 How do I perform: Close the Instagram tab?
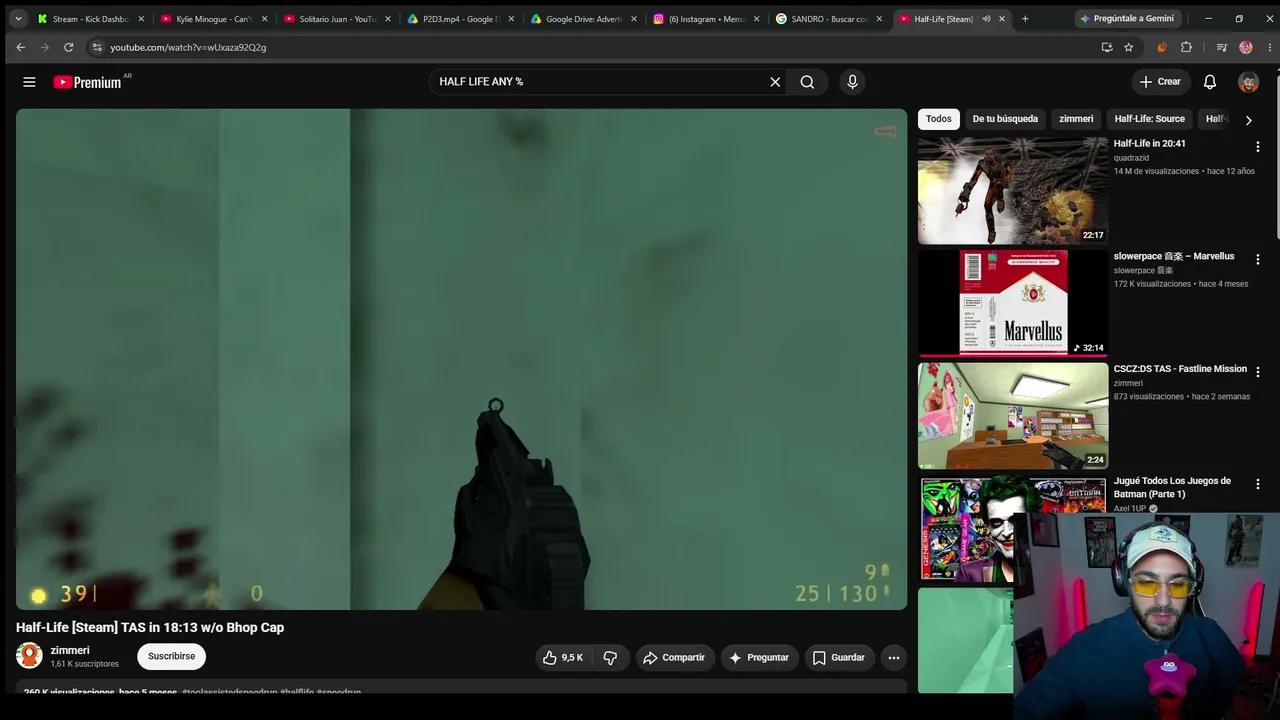point(756,19)
